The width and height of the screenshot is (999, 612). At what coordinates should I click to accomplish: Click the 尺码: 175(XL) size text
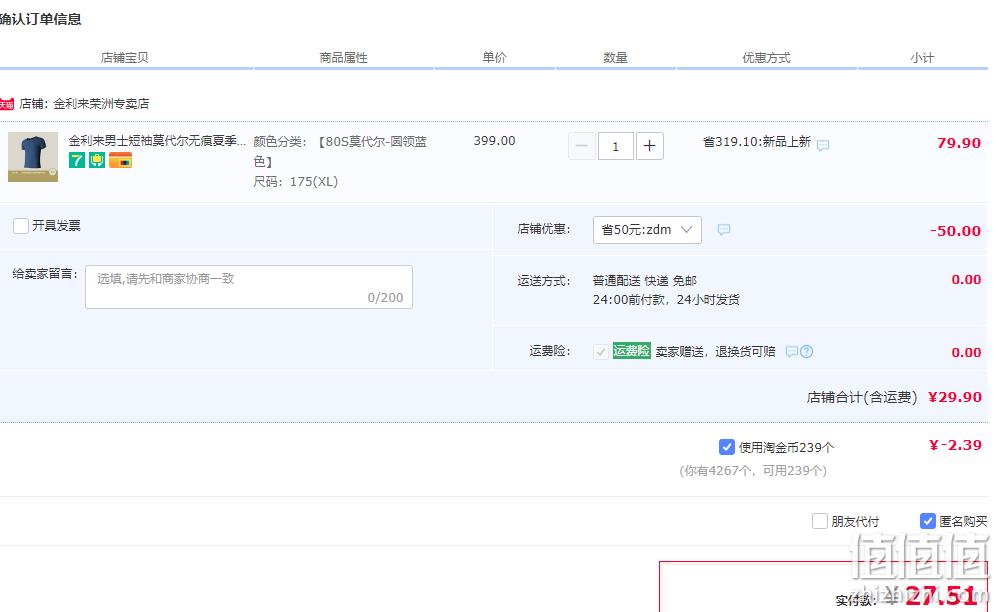pos(296,181)
